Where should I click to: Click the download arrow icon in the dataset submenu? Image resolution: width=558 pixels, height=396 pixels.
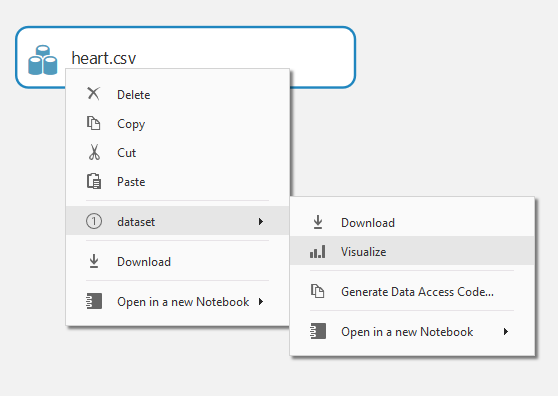coord(318,222)
